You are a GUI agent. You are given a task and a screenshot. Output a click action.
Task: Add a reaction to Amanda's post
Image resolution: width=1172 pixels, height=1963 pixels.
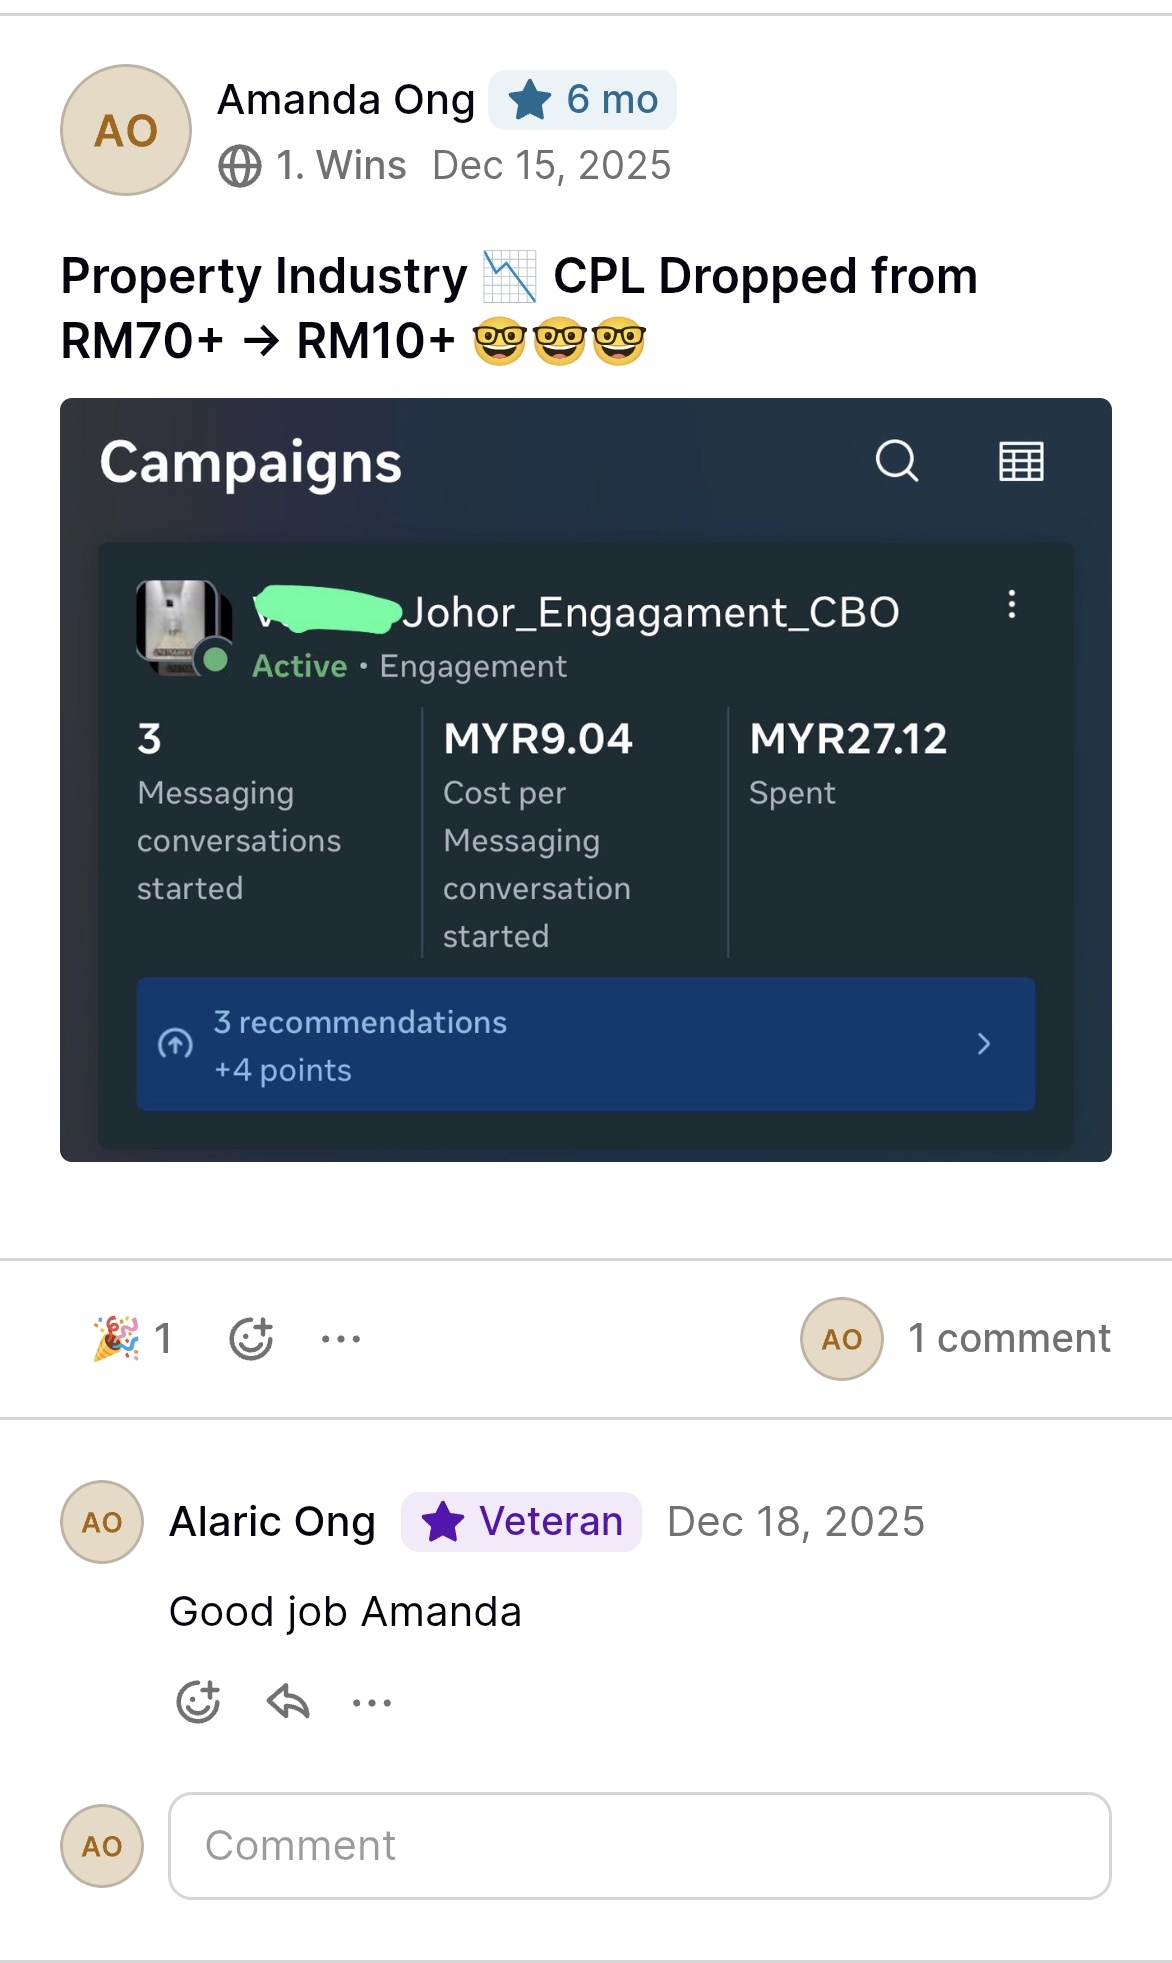251,1338
